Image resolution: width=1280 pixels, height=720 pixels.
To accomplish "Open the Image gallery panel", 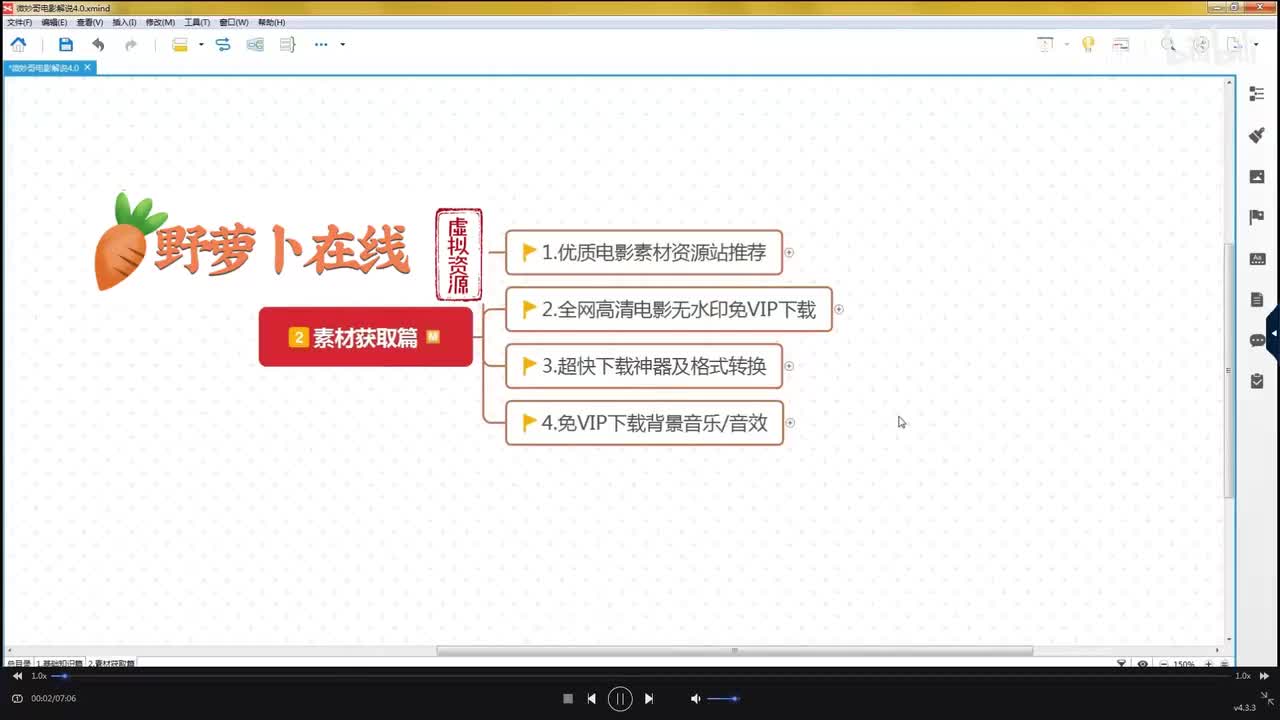I will (x=1257, y=176).
